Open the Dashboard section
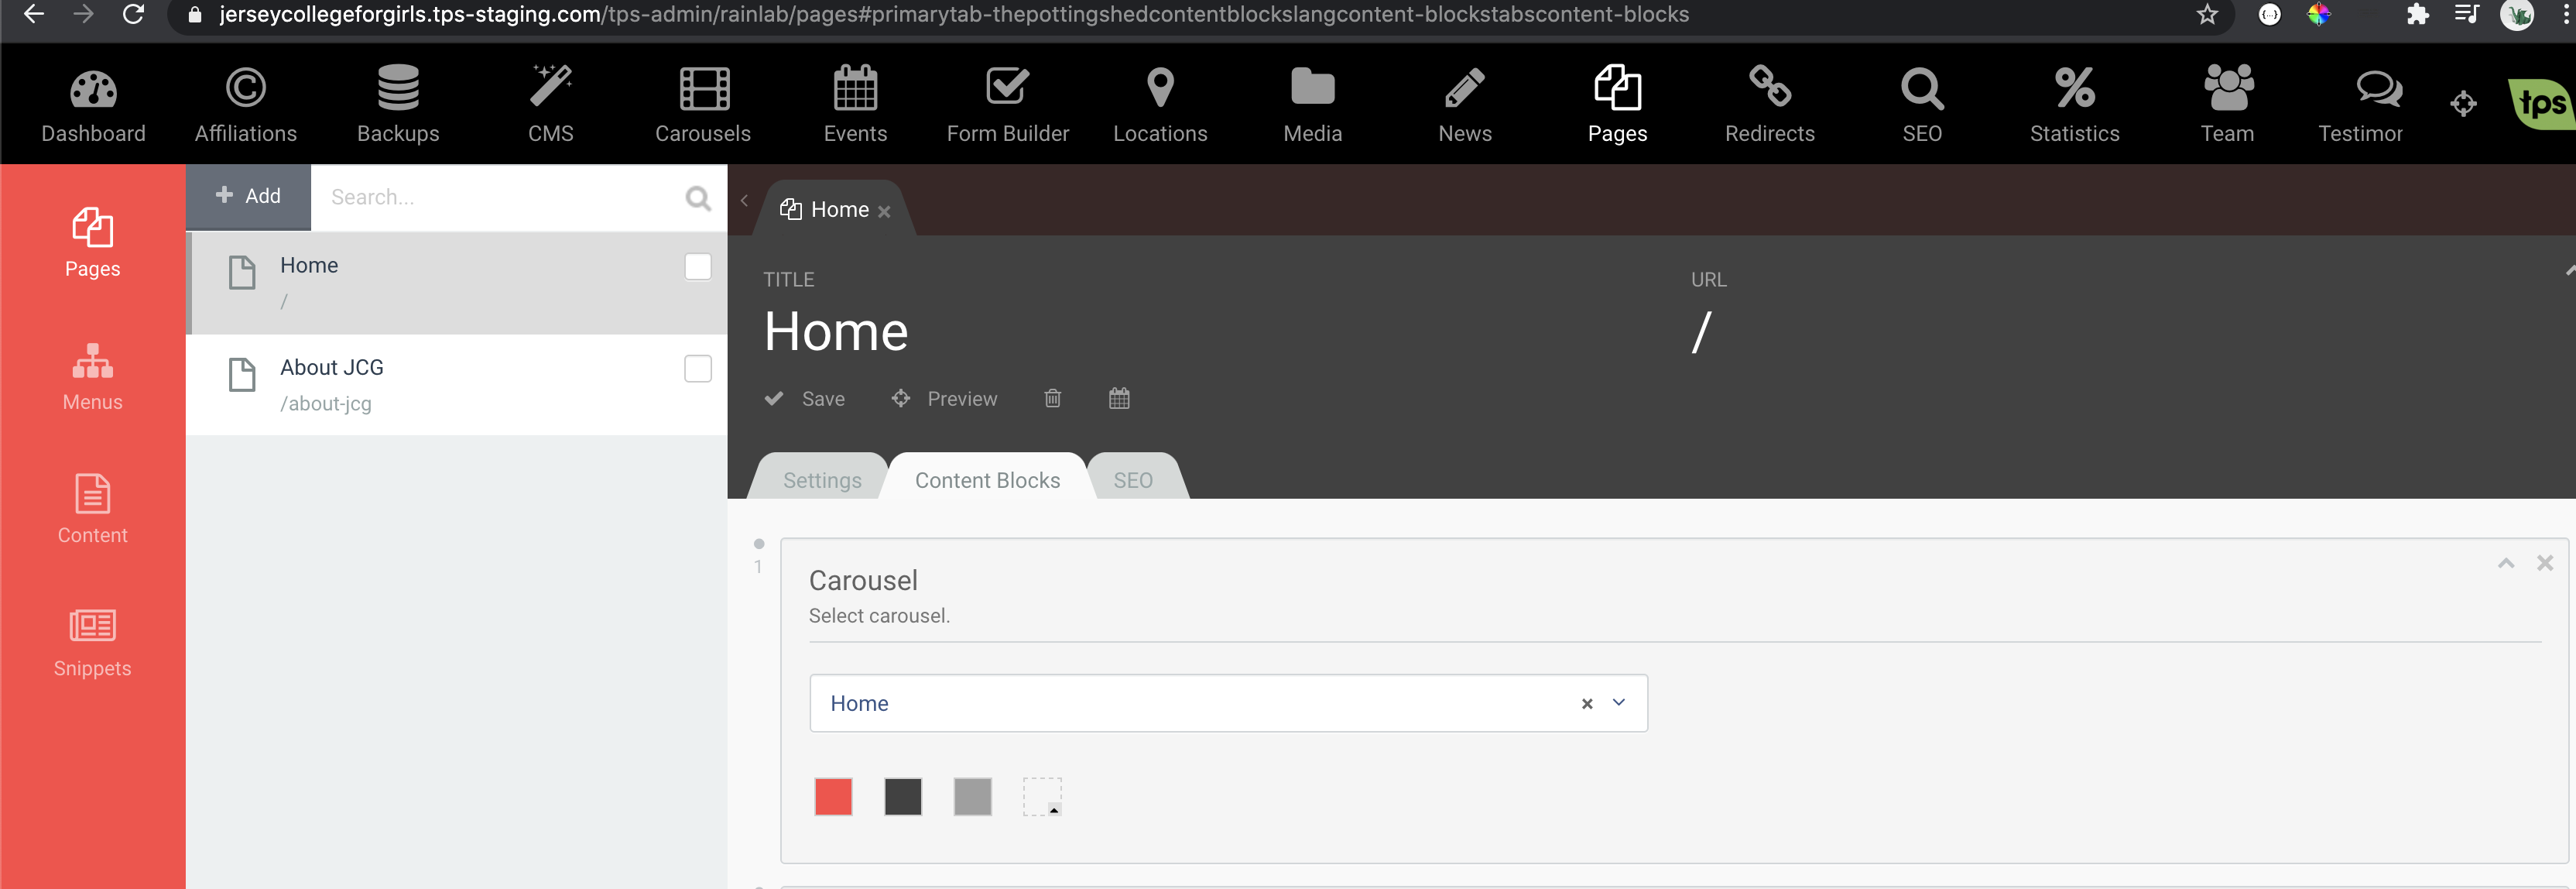This screenshot has height=889, width=2576. coord(93,103)
